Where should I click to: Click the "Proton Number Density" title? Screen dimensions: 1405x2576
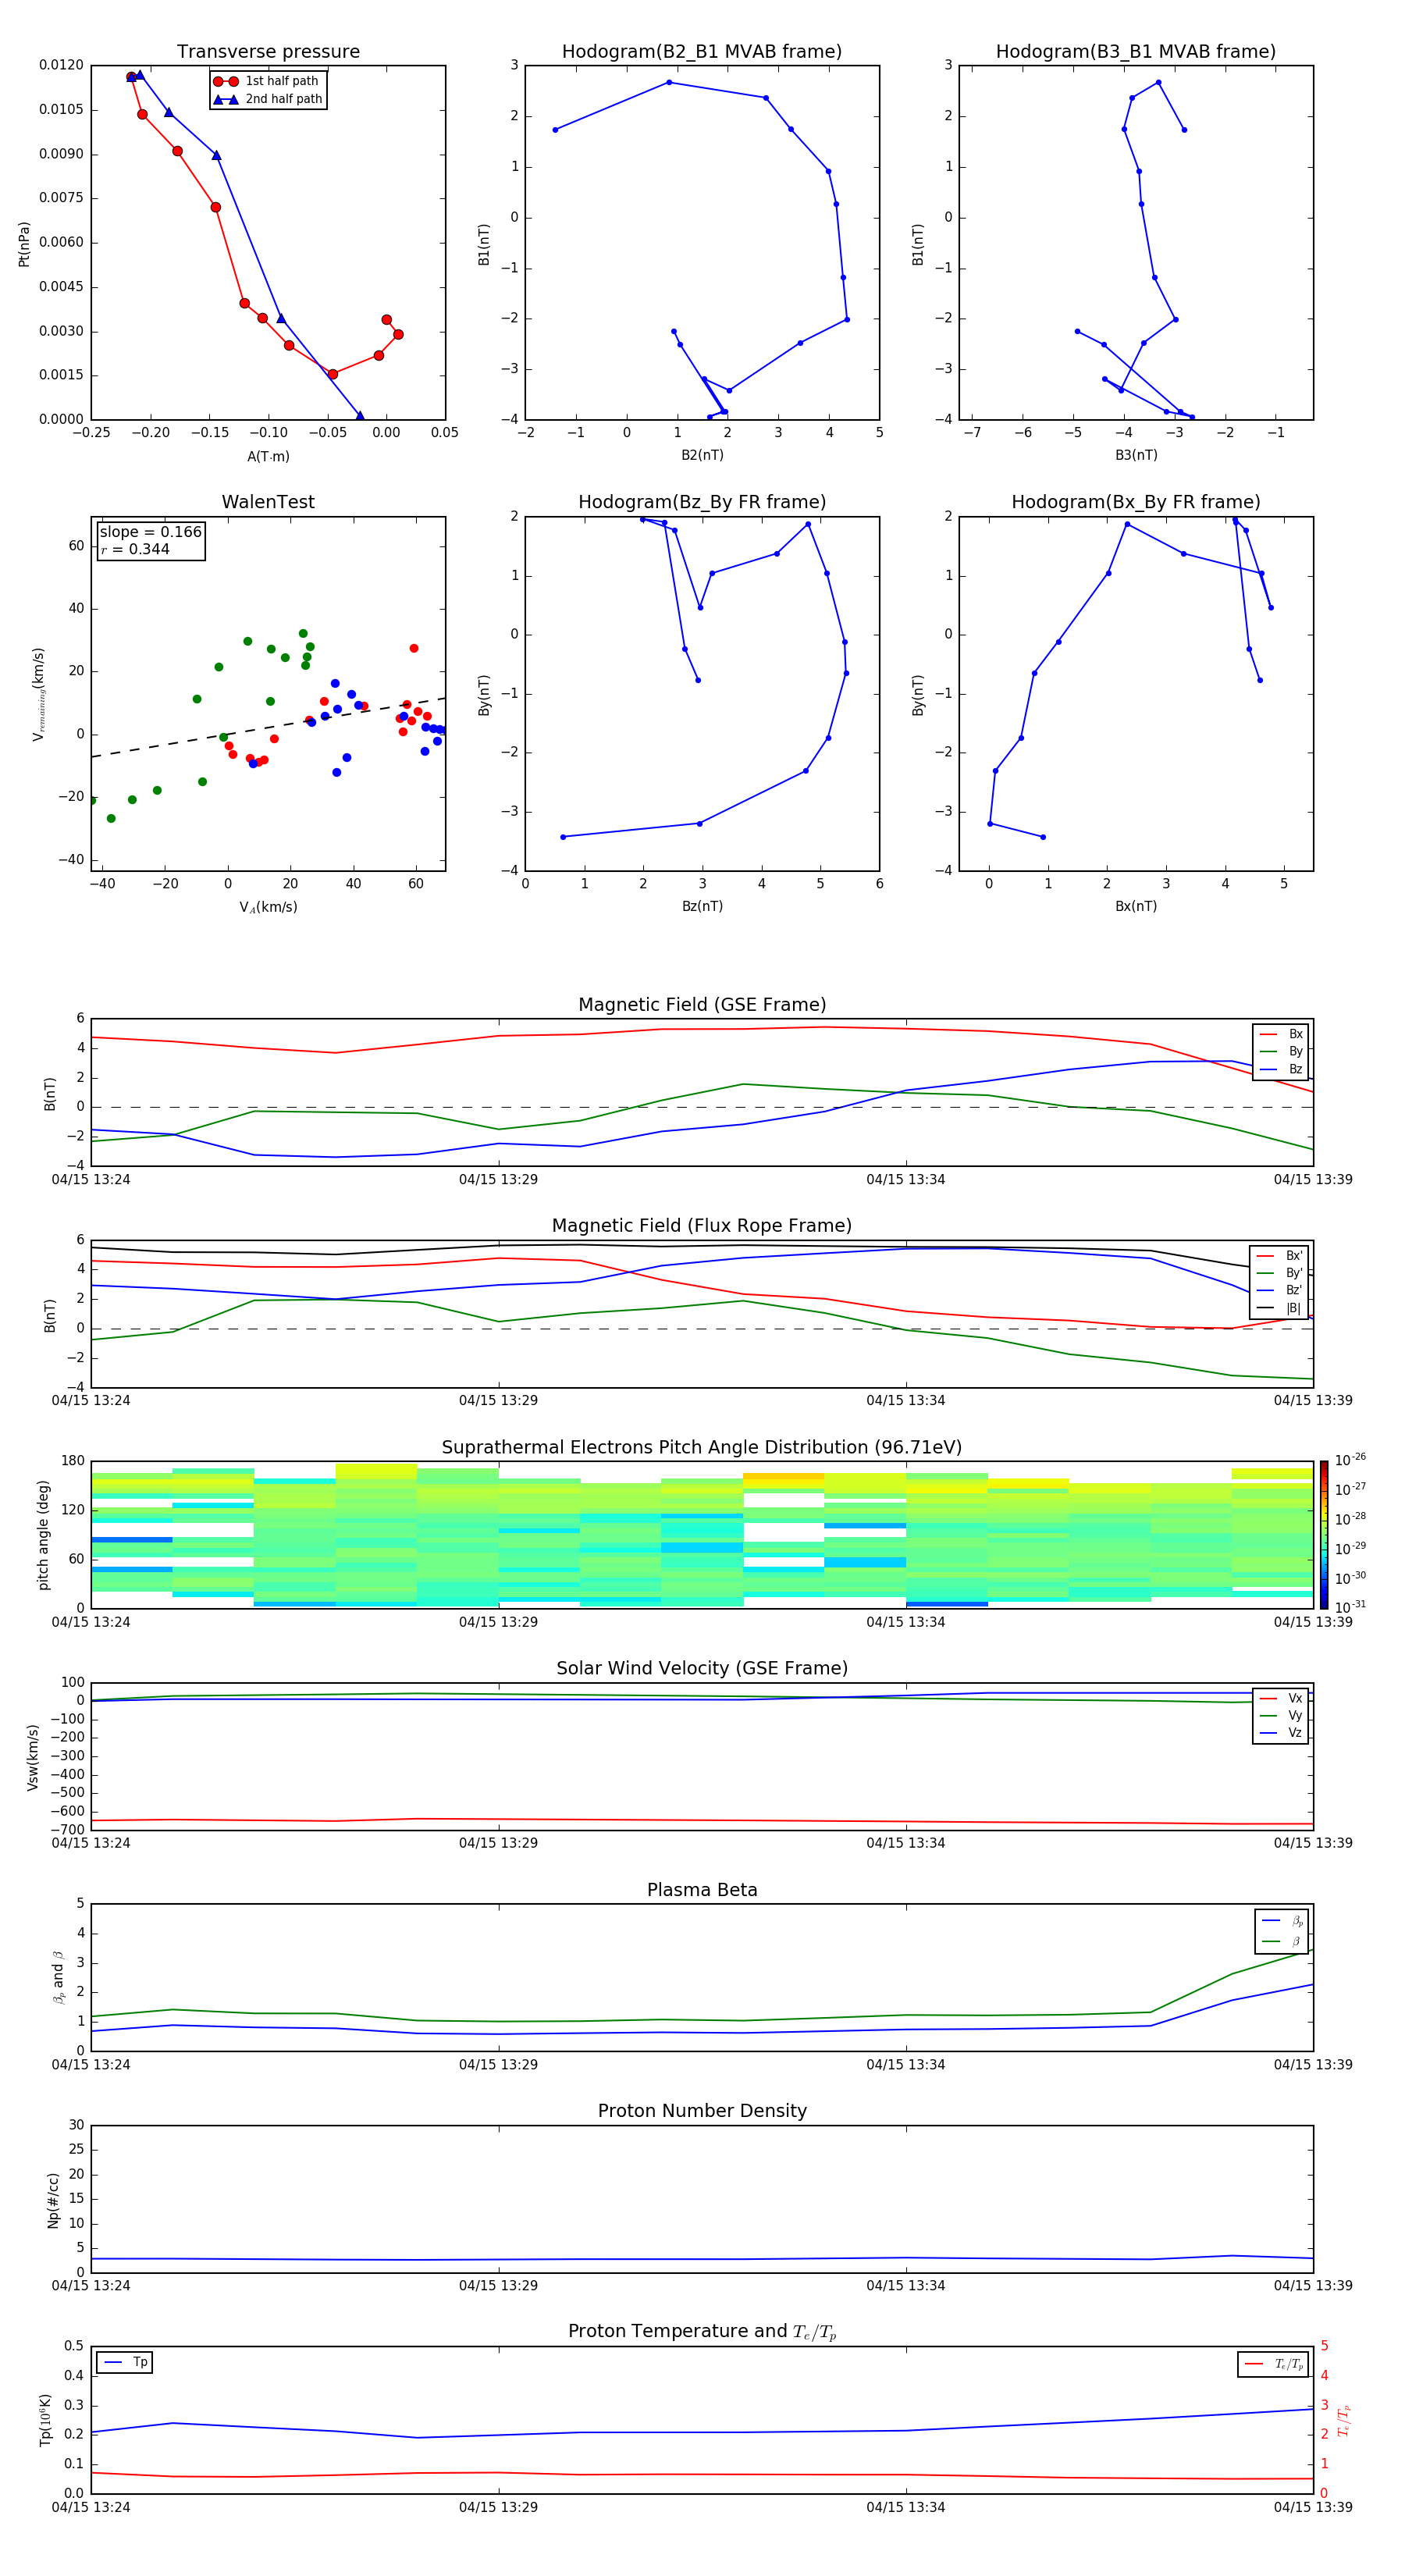click(x=702, y=2111)
